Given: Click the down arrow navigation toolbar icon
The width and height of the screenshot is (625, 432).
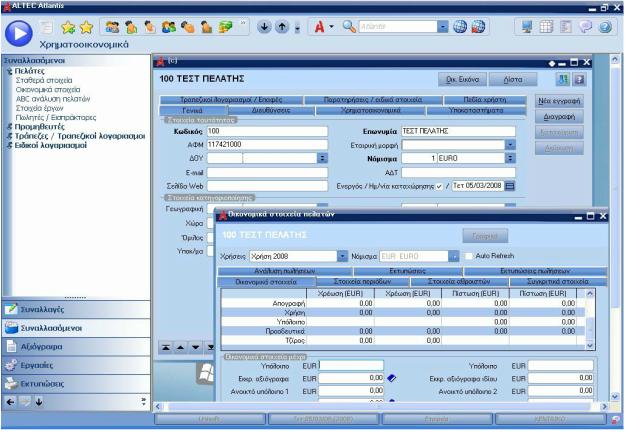Looking at the screenshot, I should (264, 27).
